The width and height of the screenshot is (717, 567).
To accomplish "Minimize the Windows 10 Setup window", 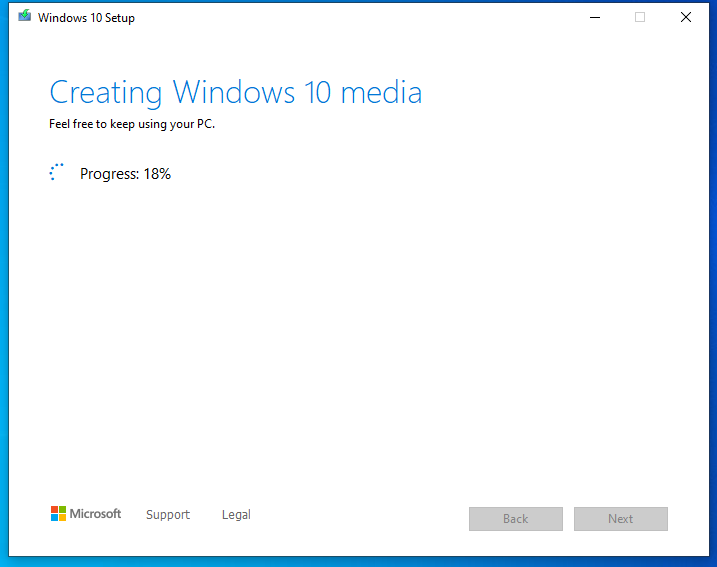I will (x=595, y=17).
